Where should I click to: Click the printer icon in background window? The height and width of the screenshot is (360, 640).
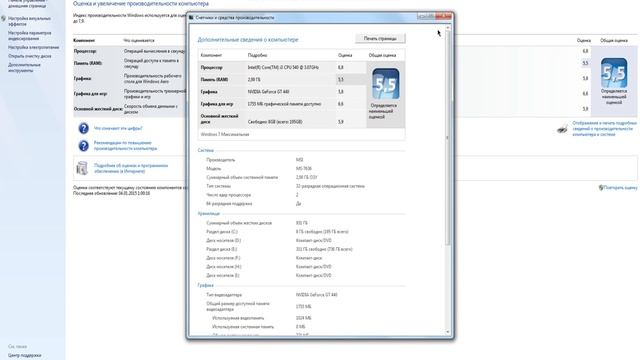[x=562, y=129]
